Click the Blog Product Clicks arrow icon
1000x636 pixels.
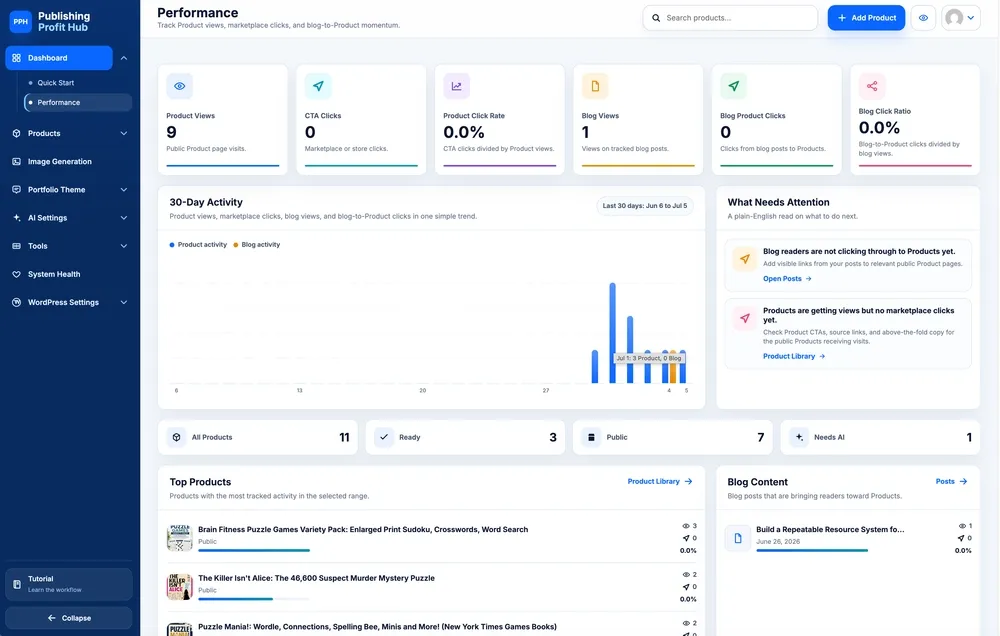tap(733, 86)
